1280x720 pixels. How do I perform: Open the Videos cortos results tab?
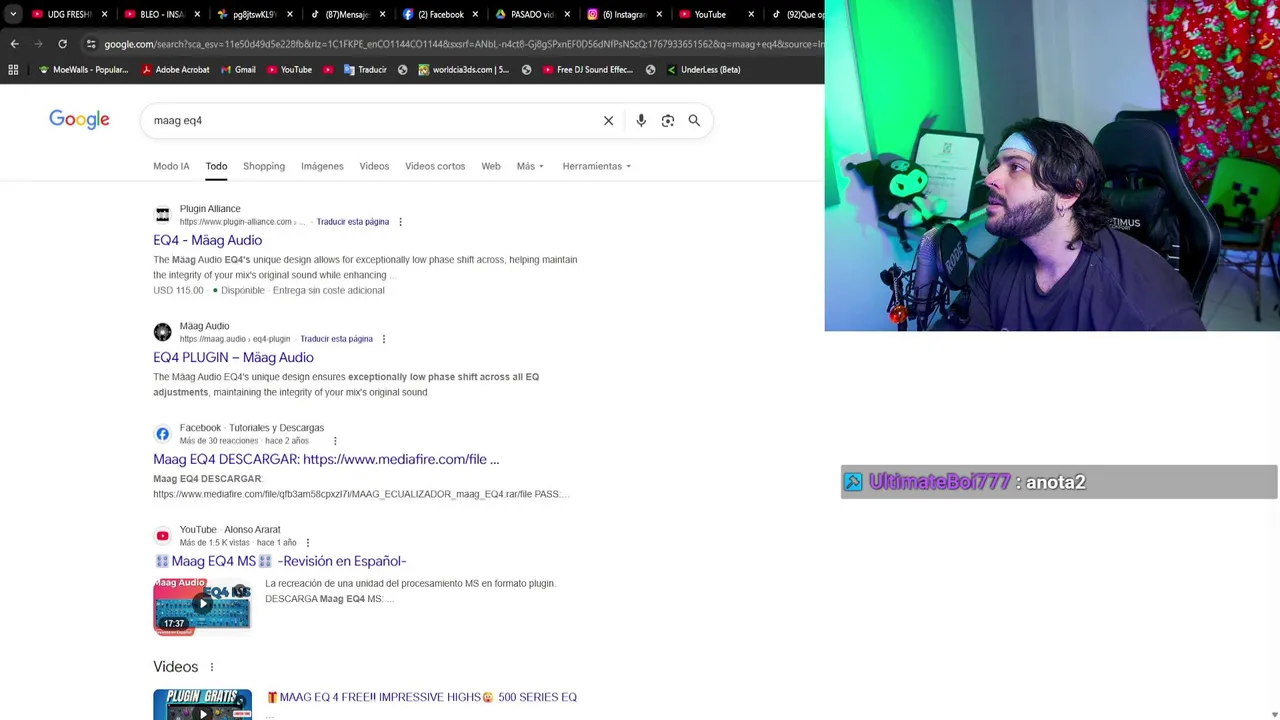(435, 166)
